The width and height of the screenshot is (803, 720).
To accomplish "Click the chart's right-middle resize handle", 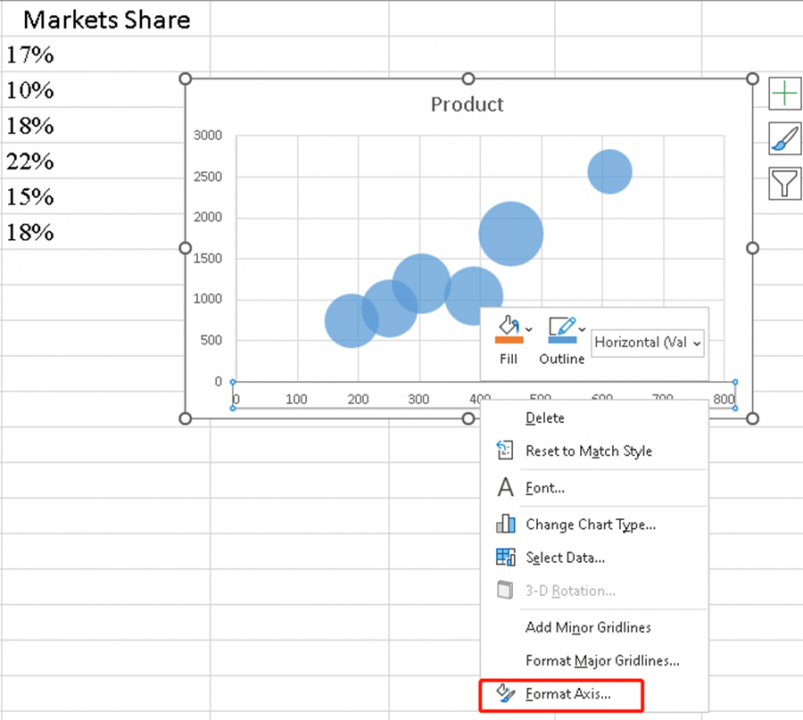I will (x=752, y=248).
